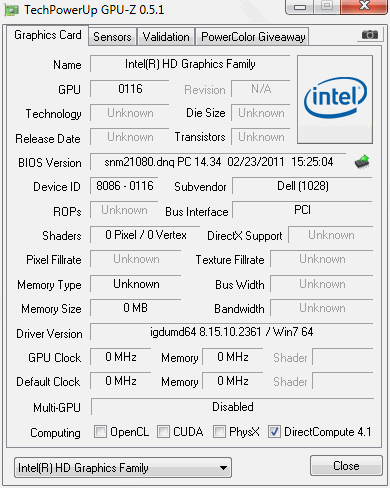Image resolution: width=390 pixels, height=488 pixels.
Task: Click the Multi-GPU Disabled field
Action: [x=232, y=407]
